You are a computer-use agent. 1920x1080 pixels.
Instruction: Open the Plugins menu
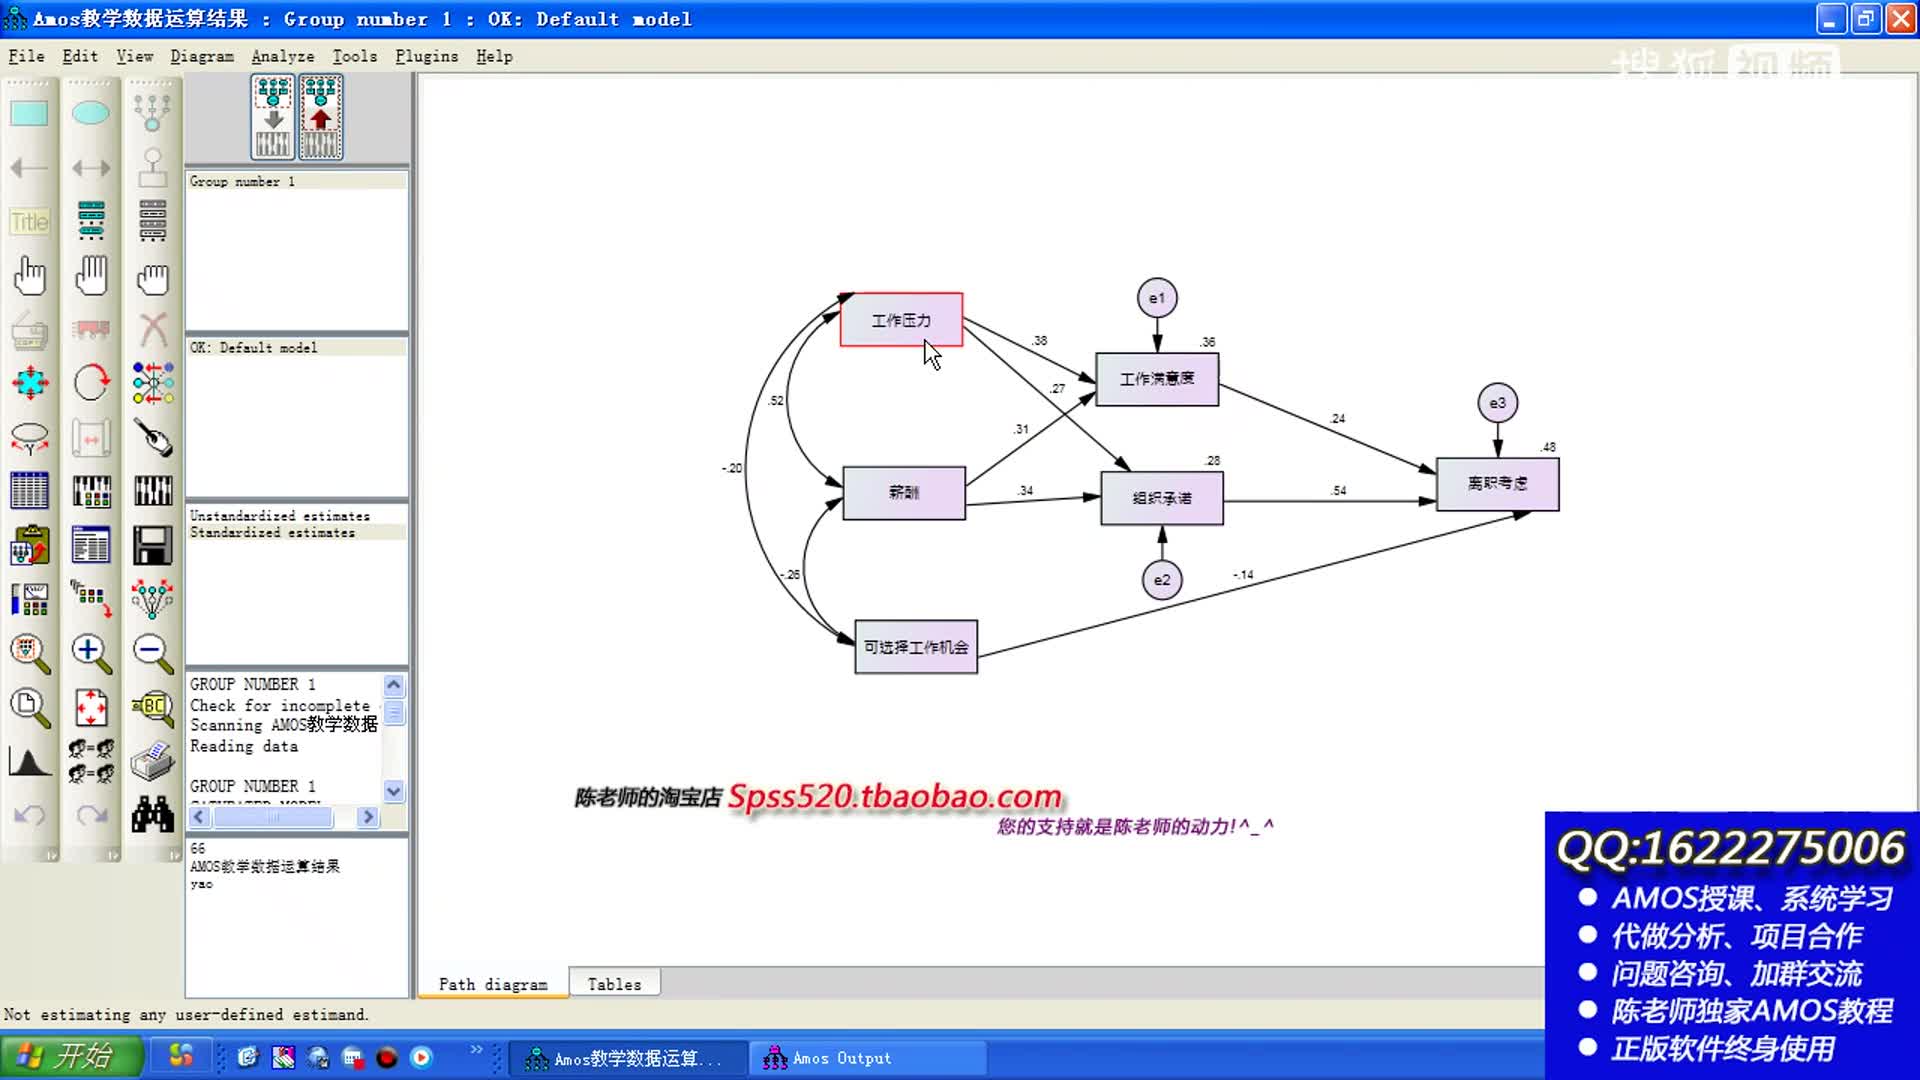coord(426,57)
